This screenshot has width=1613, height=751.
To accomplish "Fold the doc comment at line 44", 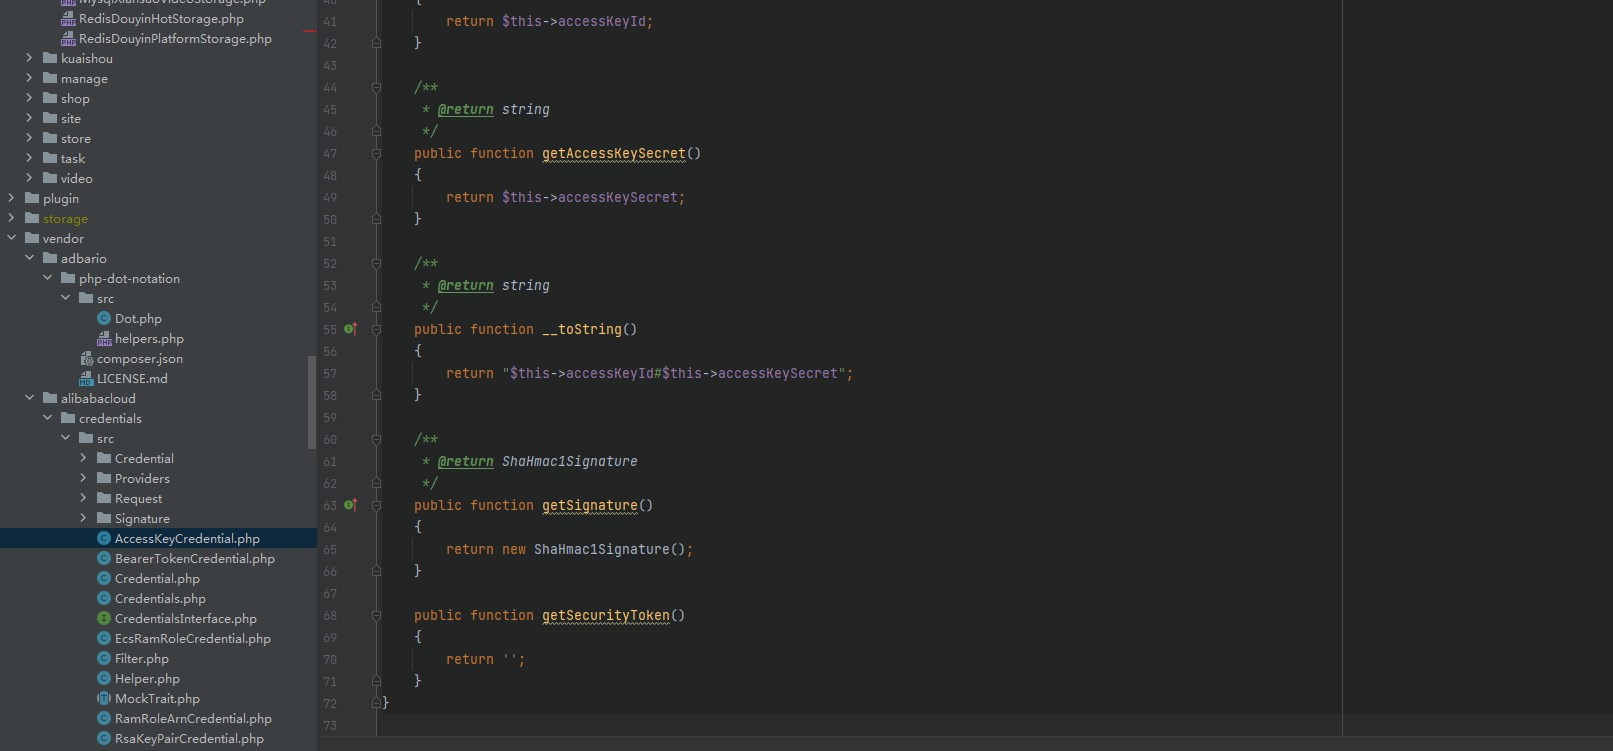I will coord(376,88).
